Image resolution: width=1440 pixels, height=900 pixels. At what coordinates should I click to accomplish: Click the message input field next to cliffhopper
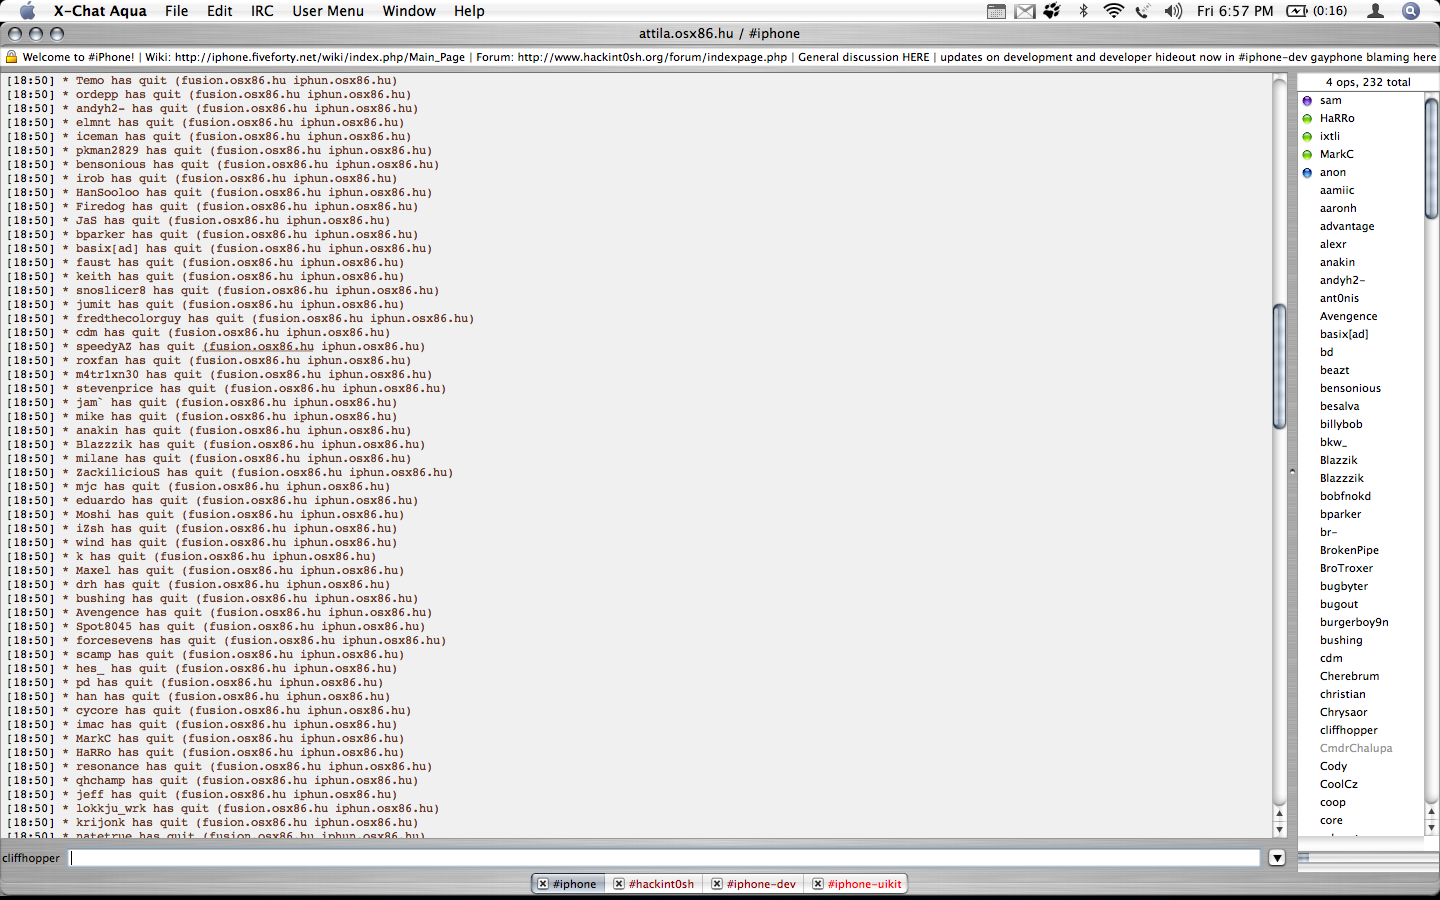(664, 858)
